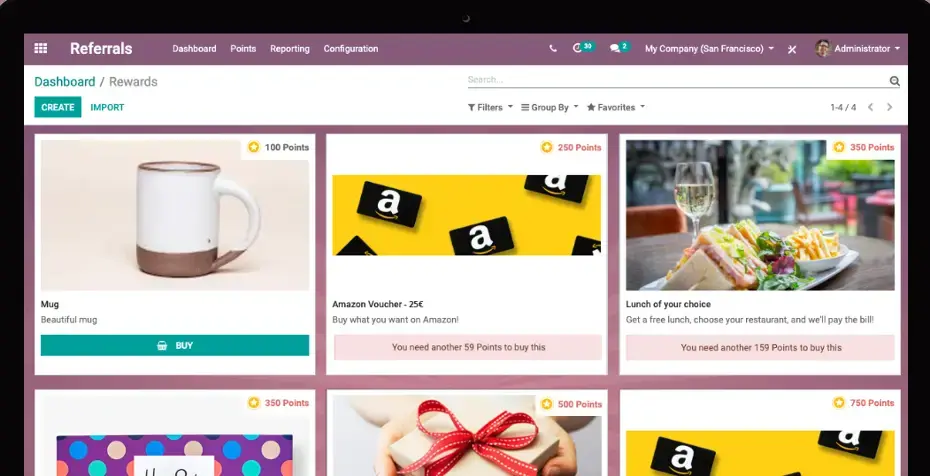Click the search magnifier icon
The image size is (930, 476).
894,81
